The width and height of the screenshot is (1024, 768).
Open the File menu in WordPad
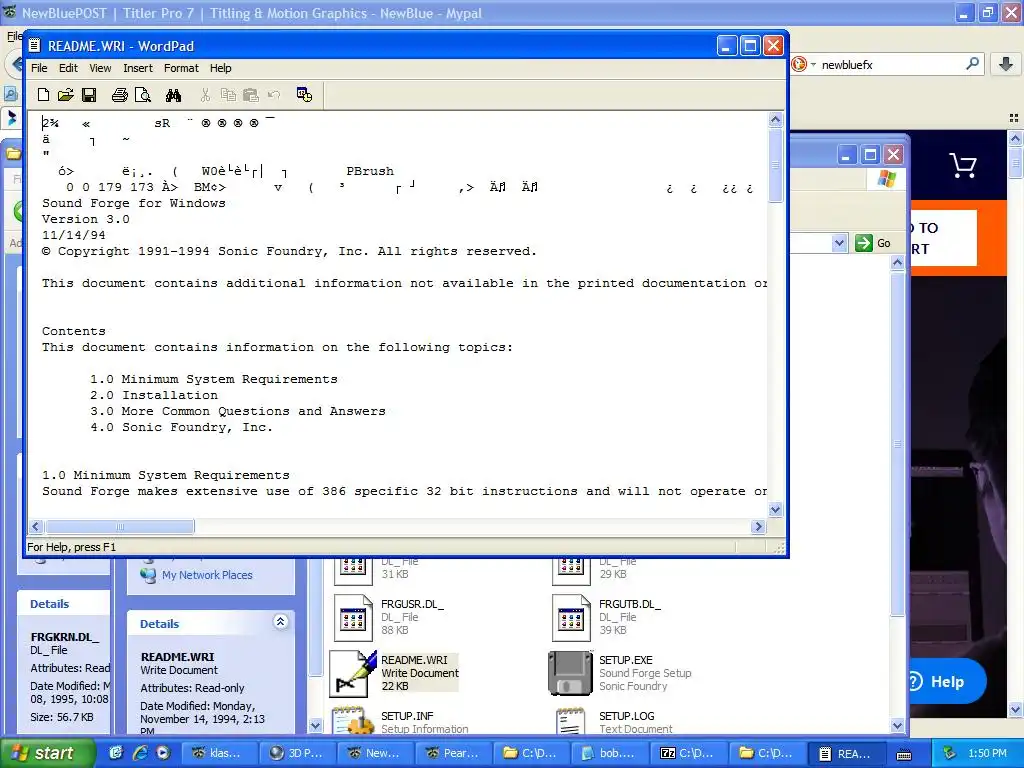point(39,68)
